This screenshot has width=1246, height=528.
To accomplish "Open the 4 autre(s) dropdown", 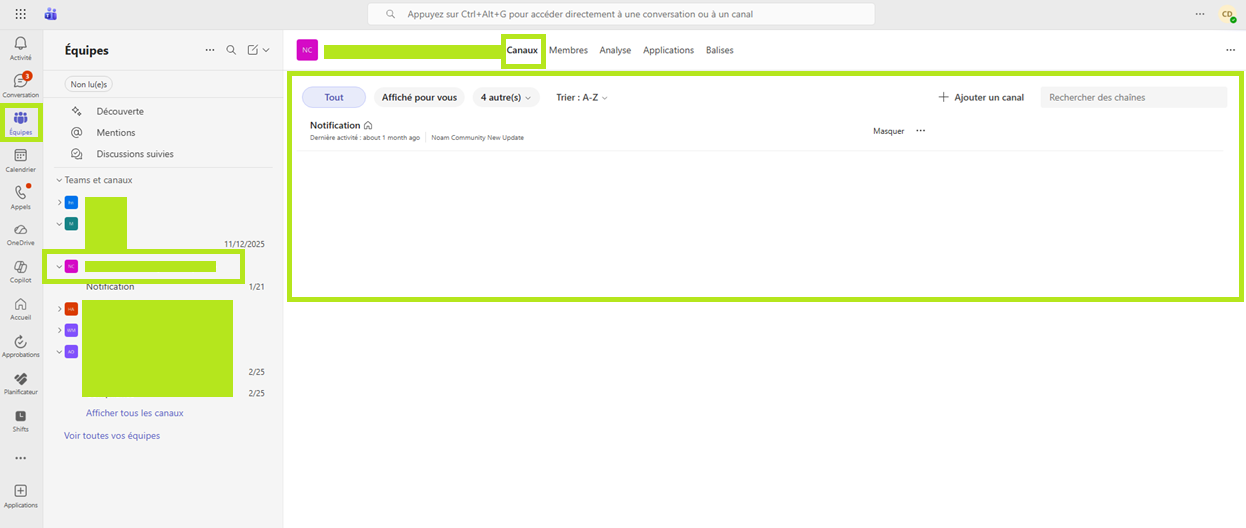I will (x=505, y=97).
